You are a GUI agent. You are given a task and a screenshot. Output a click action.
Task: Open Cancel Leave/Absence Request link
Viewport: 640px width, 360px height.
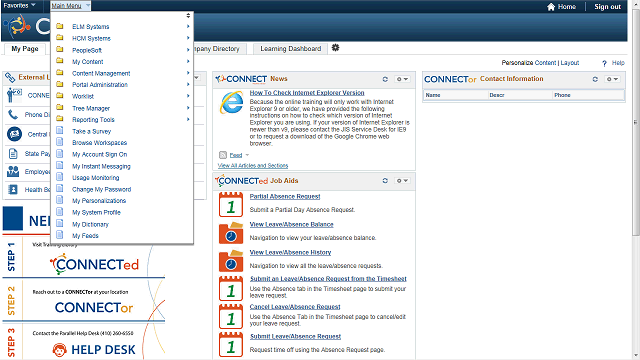(295, 307)
